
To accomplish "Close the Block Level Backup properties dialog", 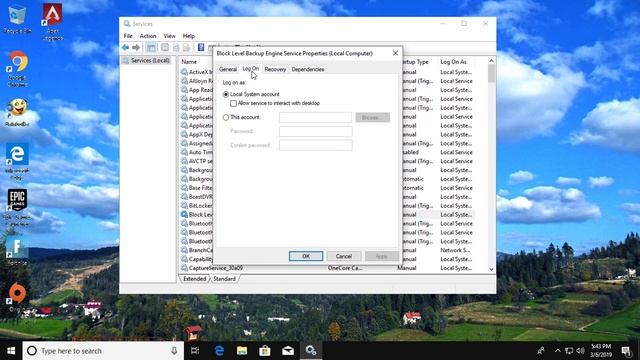I will [x=395, y=53].
